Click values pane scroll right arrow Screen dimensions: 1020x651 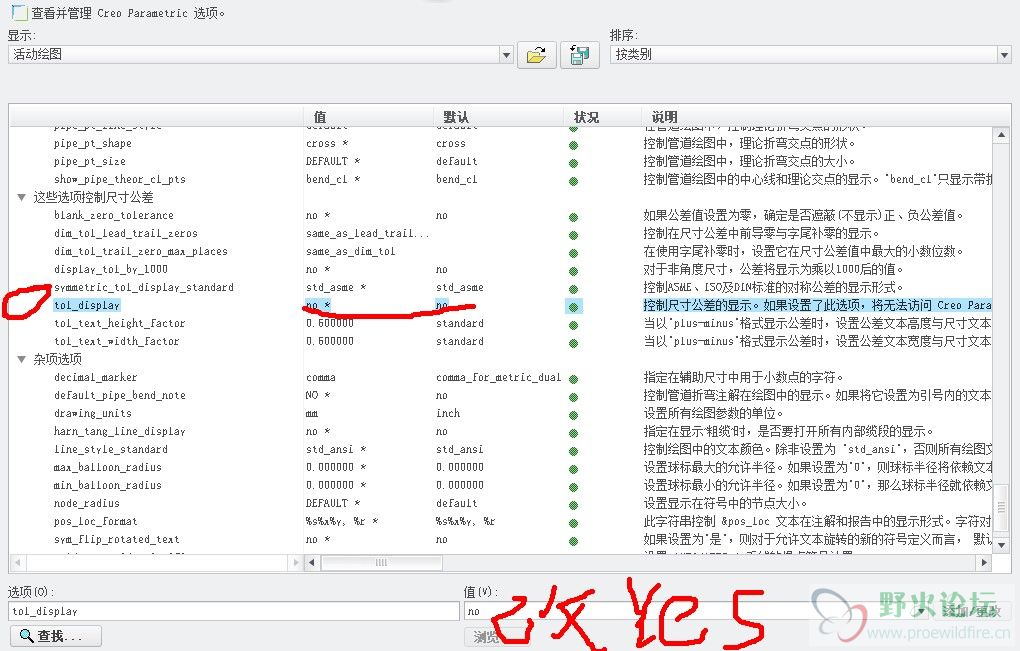984,562
